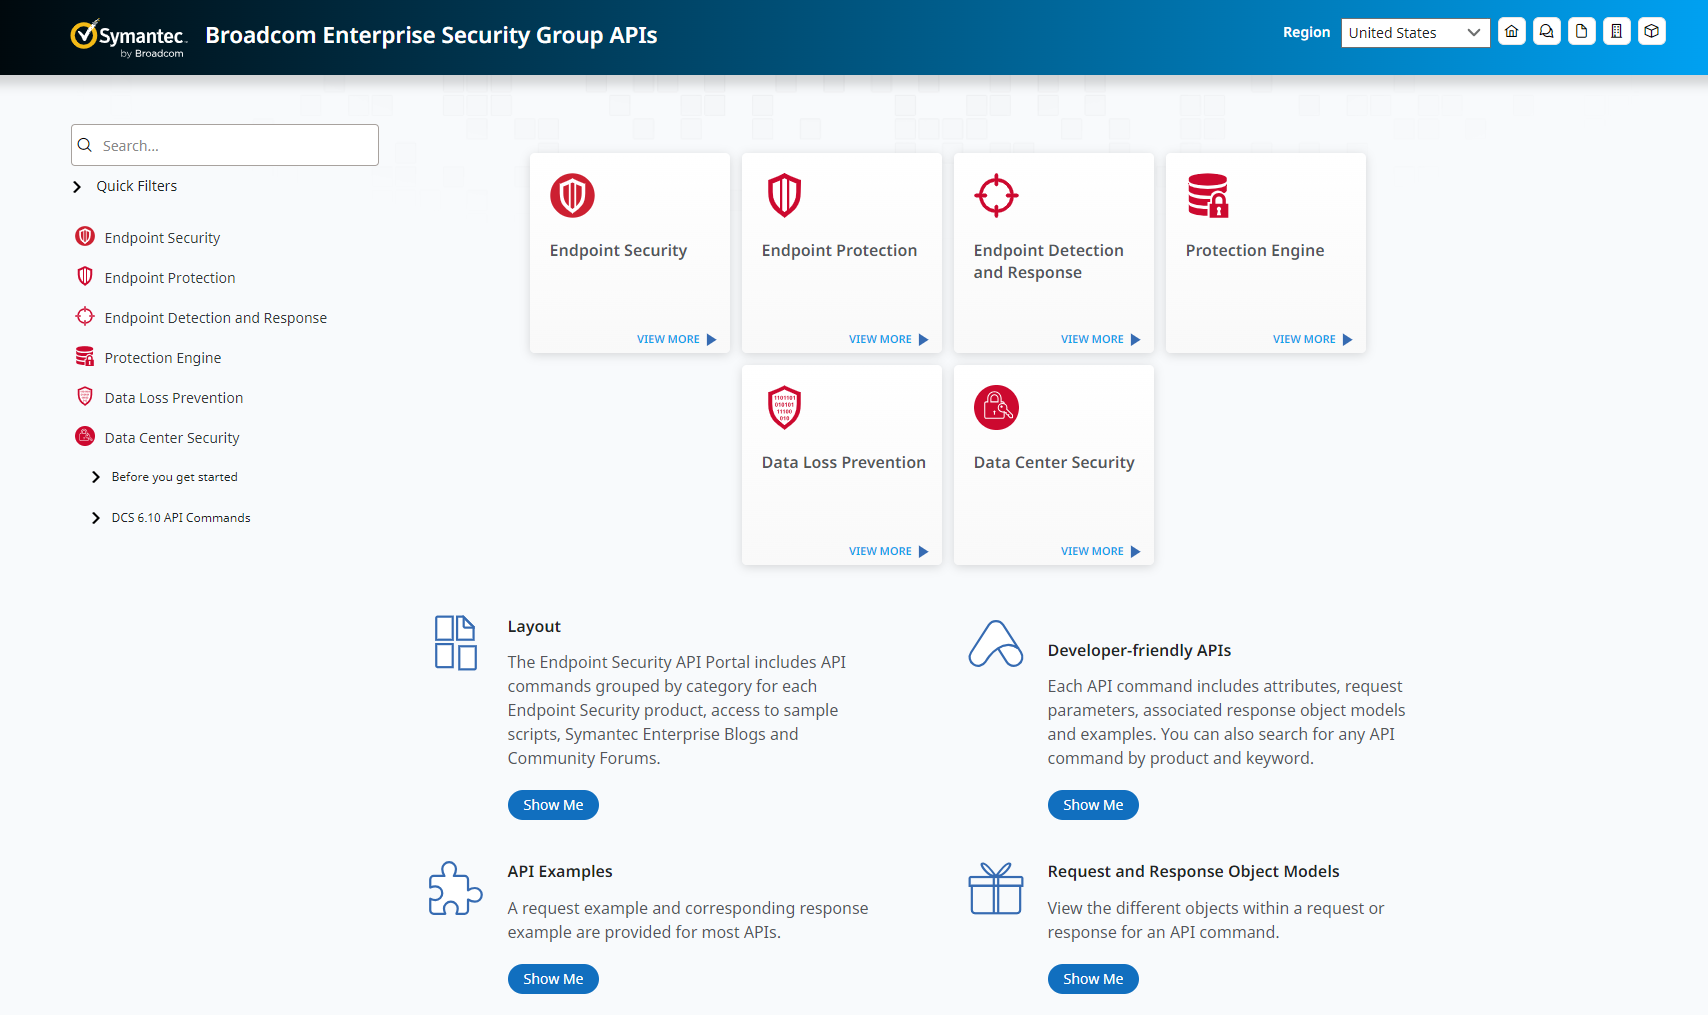The image size is (1708, 1015).
Task: Click the Endpoint Protection sidebar shield icon
Action: 85,277
